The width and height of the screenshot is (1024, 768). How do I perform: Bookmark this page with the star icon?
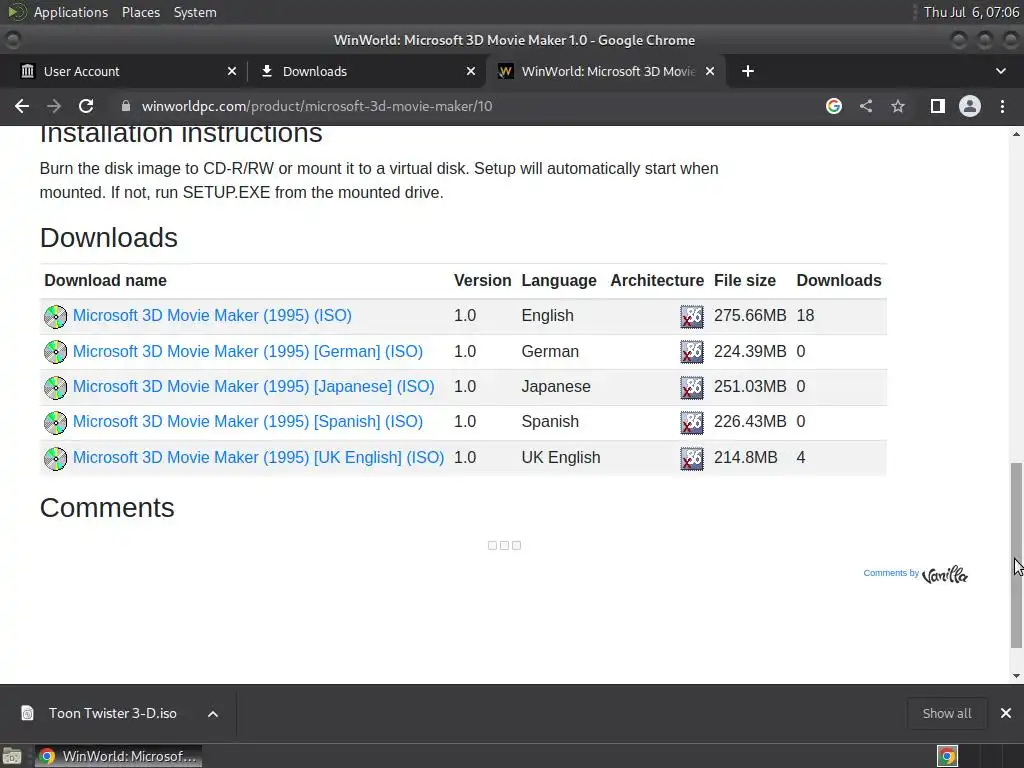(x=898, y=106)
